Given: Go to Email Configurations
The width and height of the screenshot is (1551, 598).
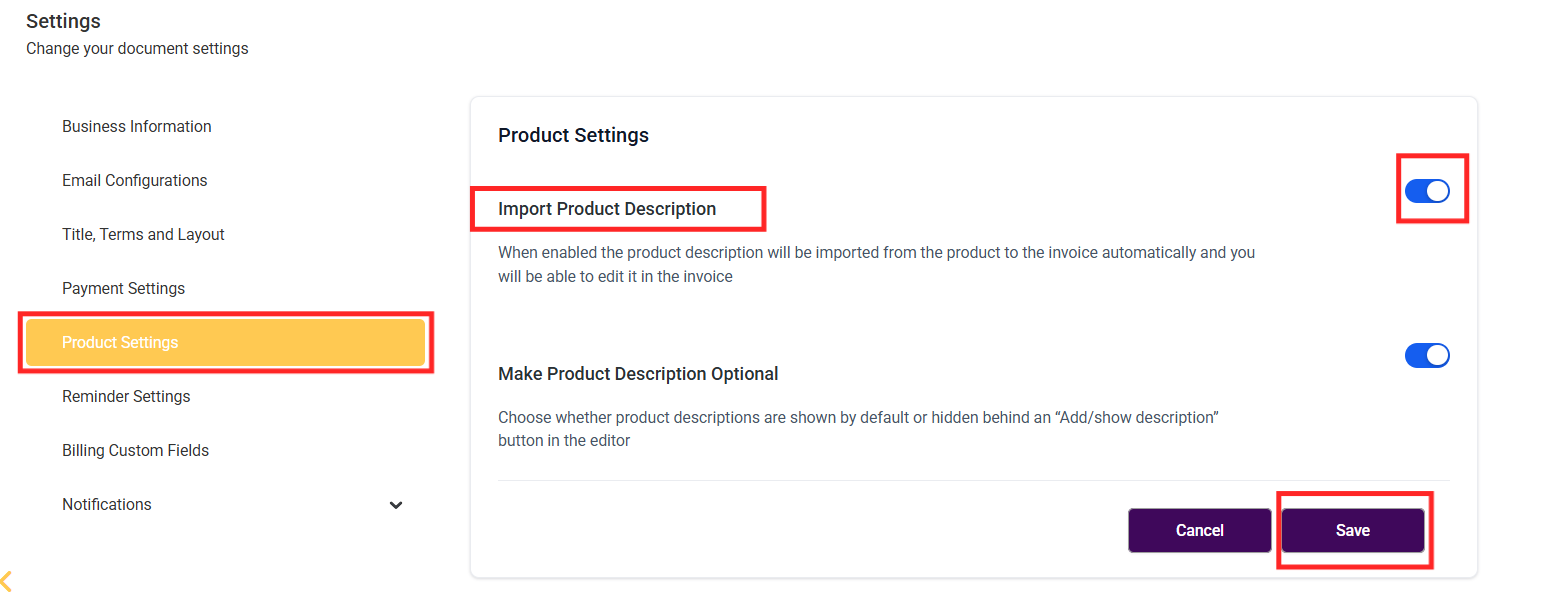Looking at the screenshot, I should click(x=135, y=181).
